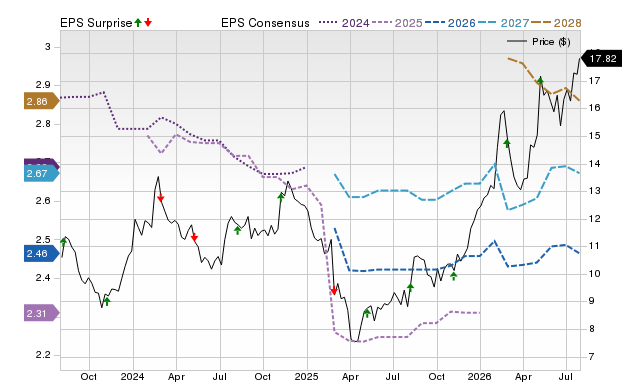
Task: Click the red down arrow in EPS Surprise legend
Action: pyautogui.click(x=148, y=23)
